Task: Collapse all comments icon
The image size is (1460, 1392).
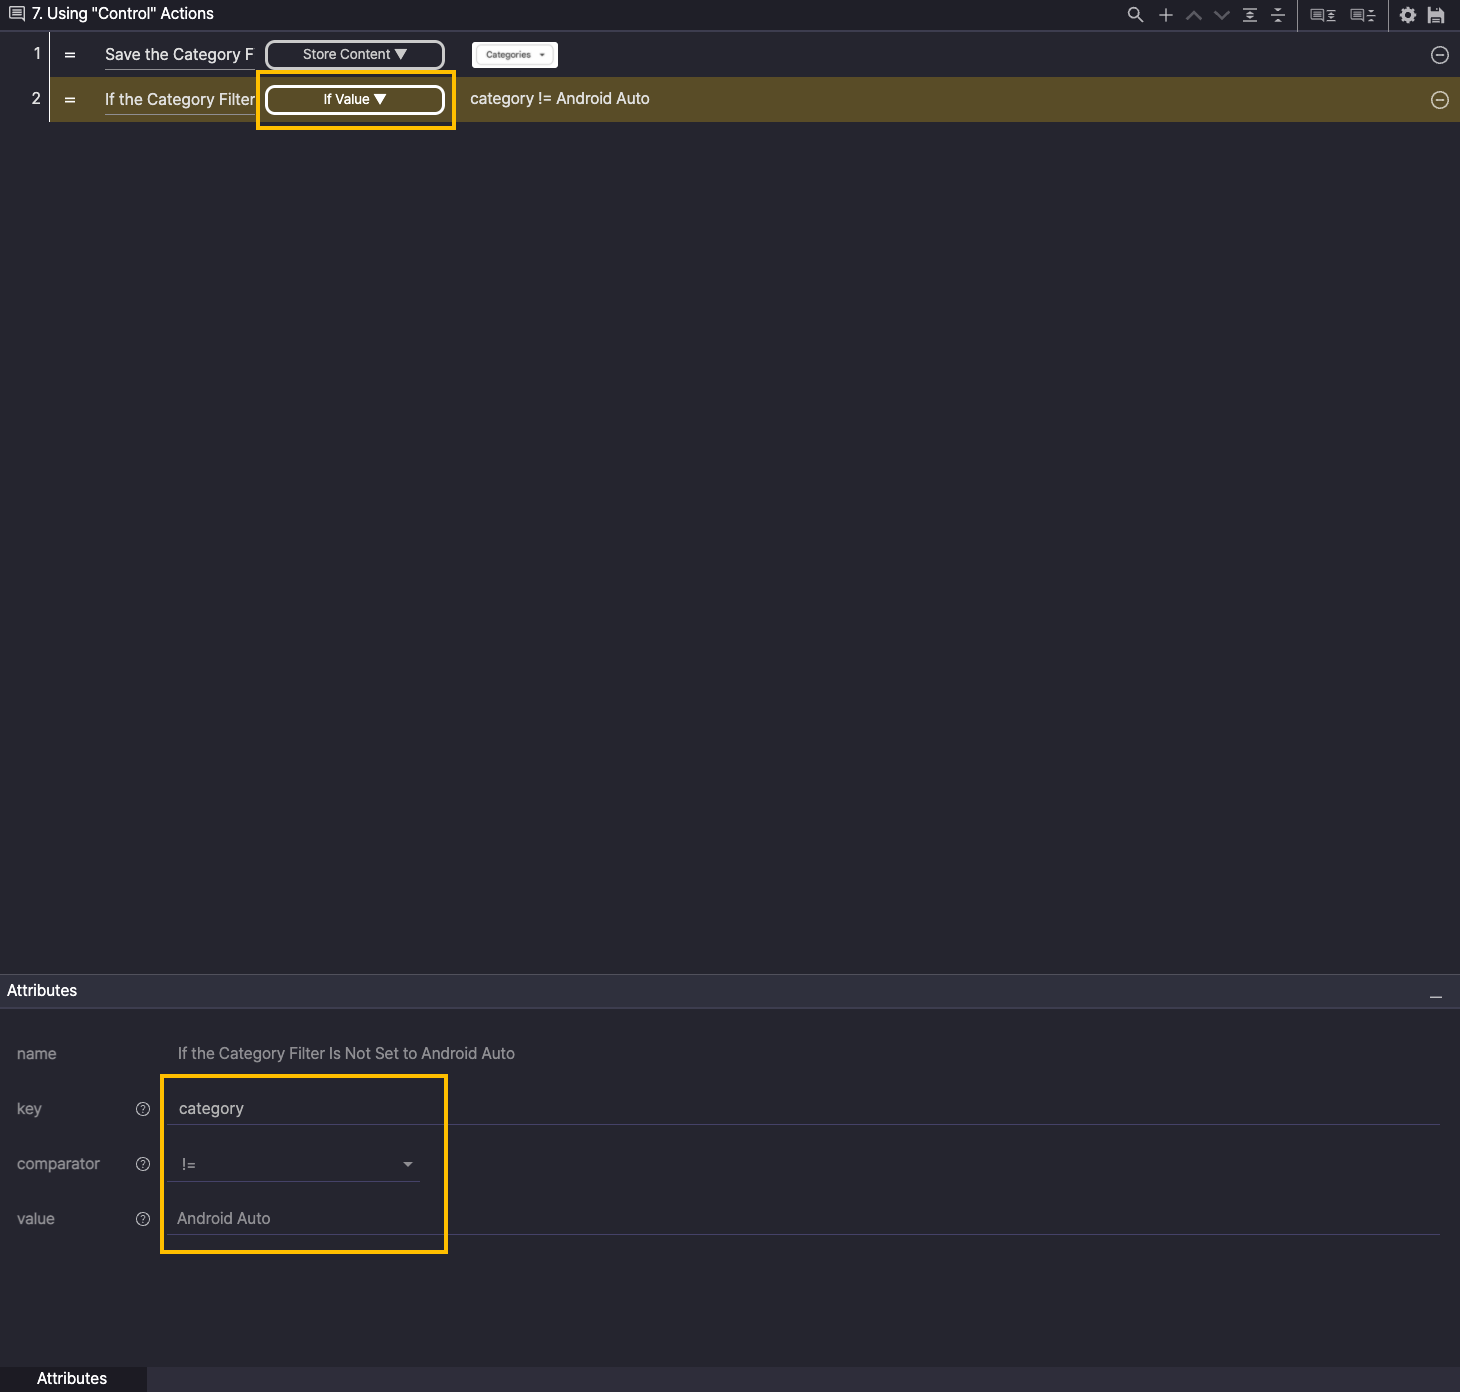Action: click(x=1363, y=15)
